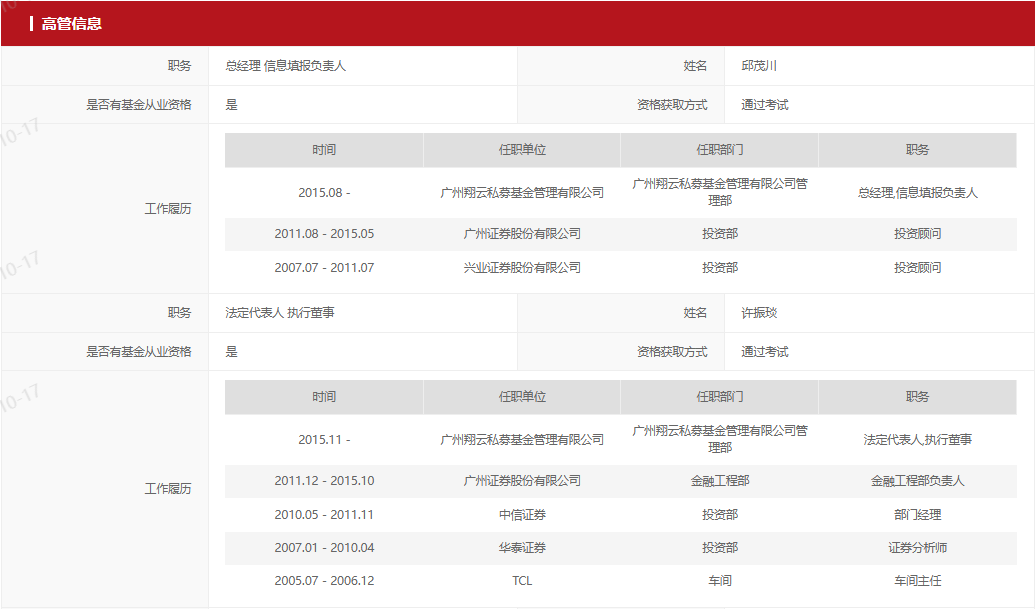The image size is (1036, 609).
Task: Click 金融工程部 department cell
Action: [720, 481]
